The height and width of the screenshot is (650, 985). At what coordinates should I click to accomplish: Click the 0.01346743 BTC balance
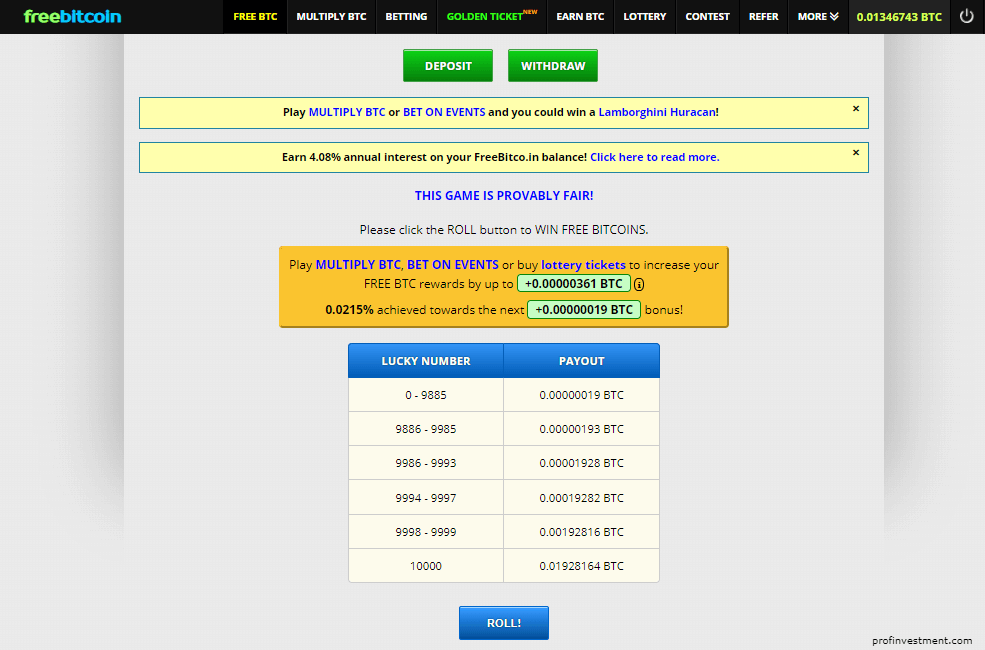(x=899, y=17)
